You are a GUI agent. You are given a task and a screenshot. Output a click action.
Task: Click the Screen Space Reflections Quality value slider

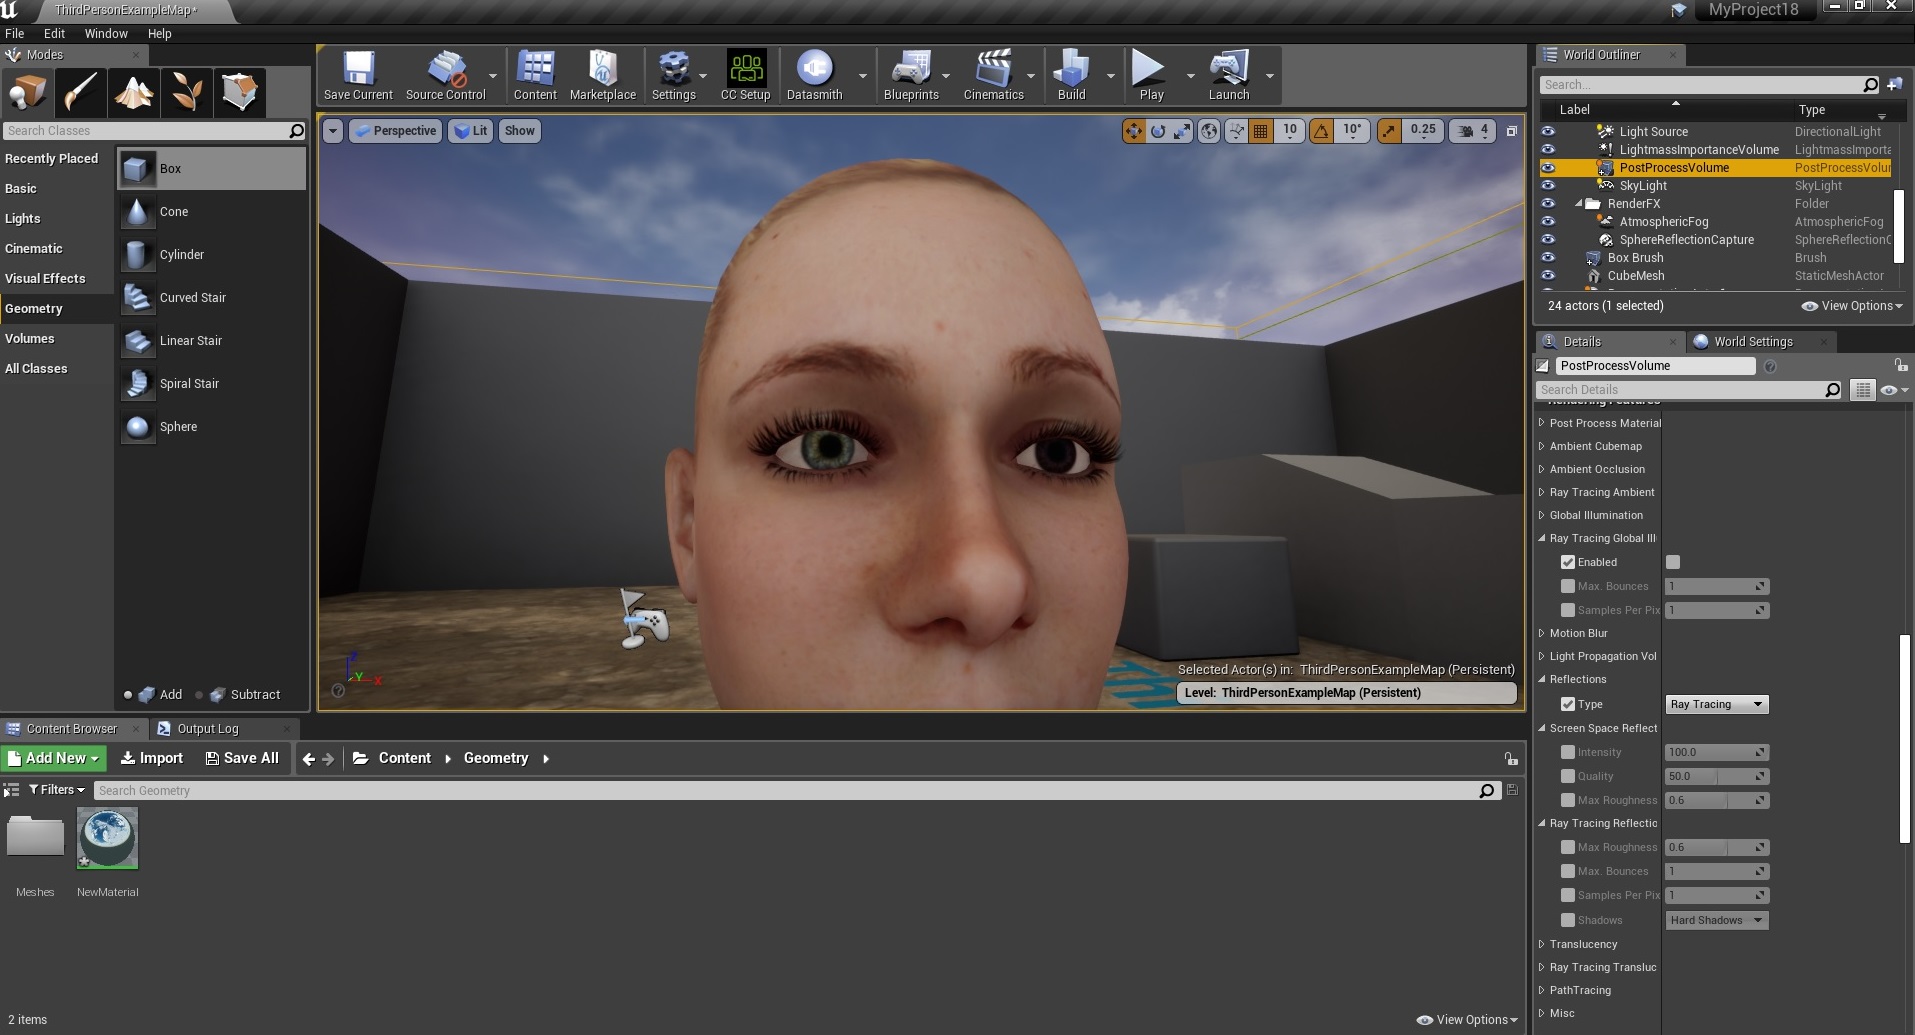click(x=1716, y=776)
